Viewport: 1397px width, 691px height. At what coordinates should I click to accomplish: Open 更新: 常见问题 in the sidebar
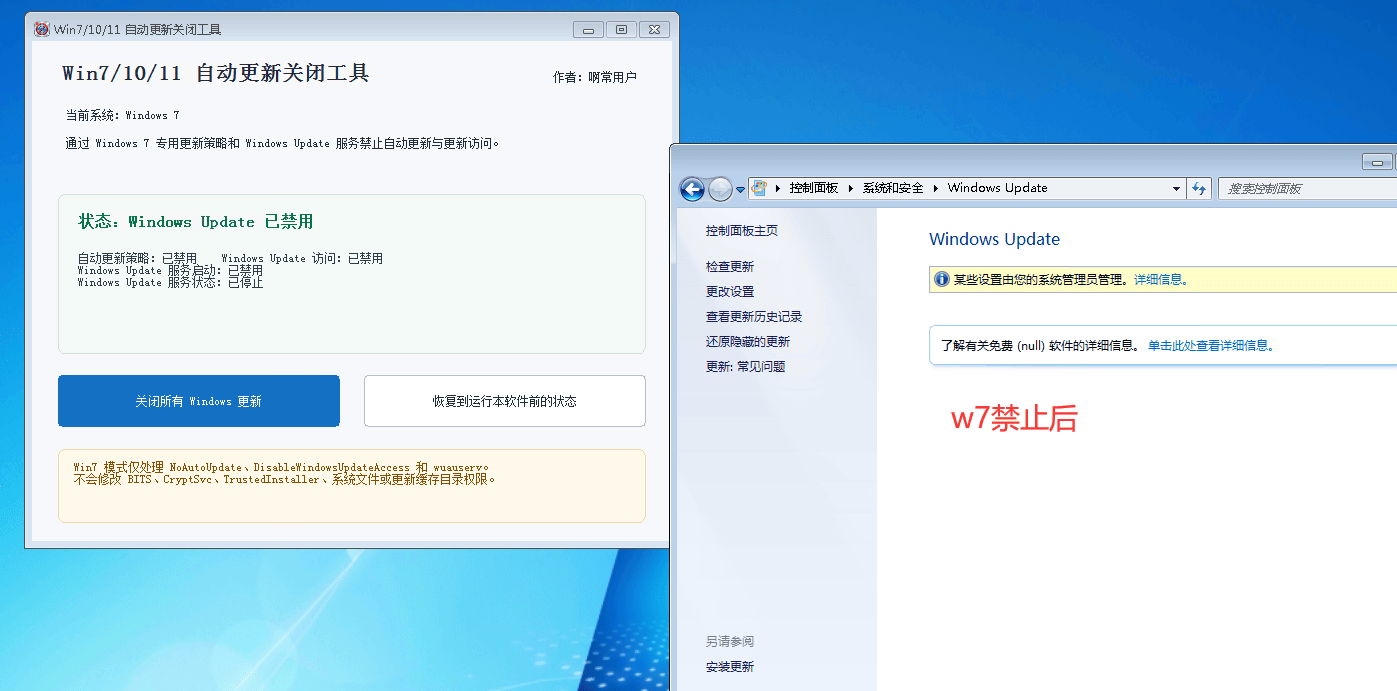pyautogui.click(x=746, y=367)
